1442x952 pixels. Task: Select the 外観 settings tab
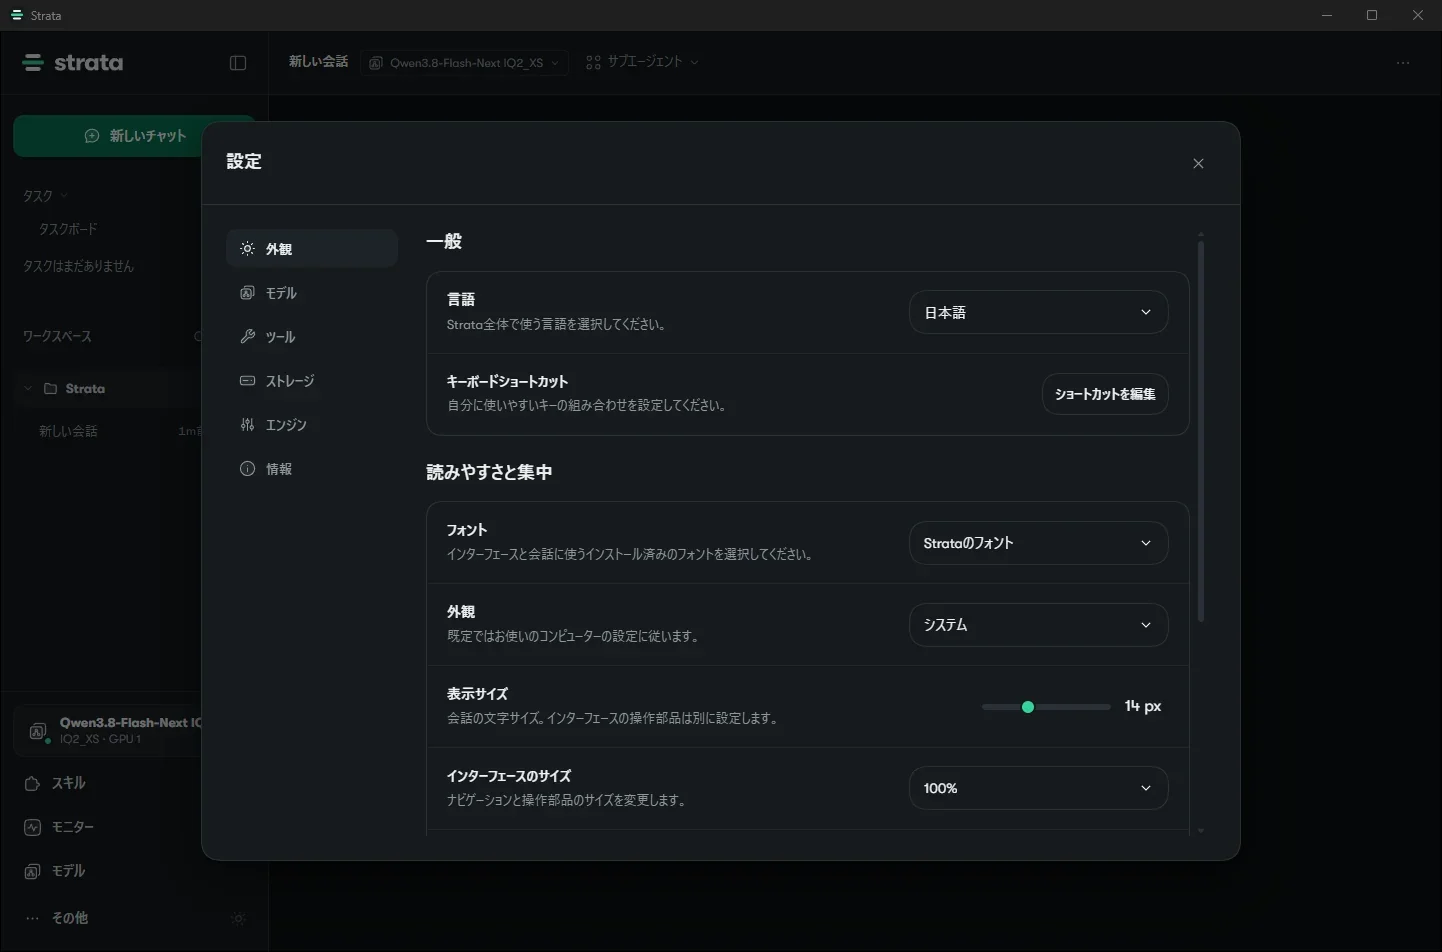point(312,249)
